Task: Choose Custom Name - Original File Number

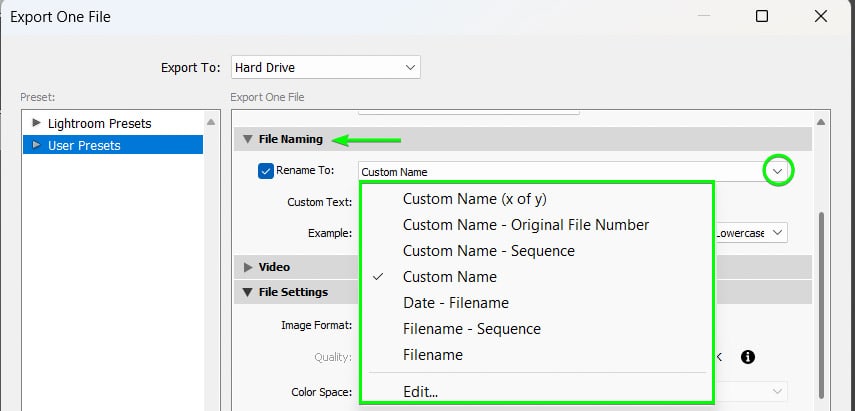Action: click(x=526, y=225)
